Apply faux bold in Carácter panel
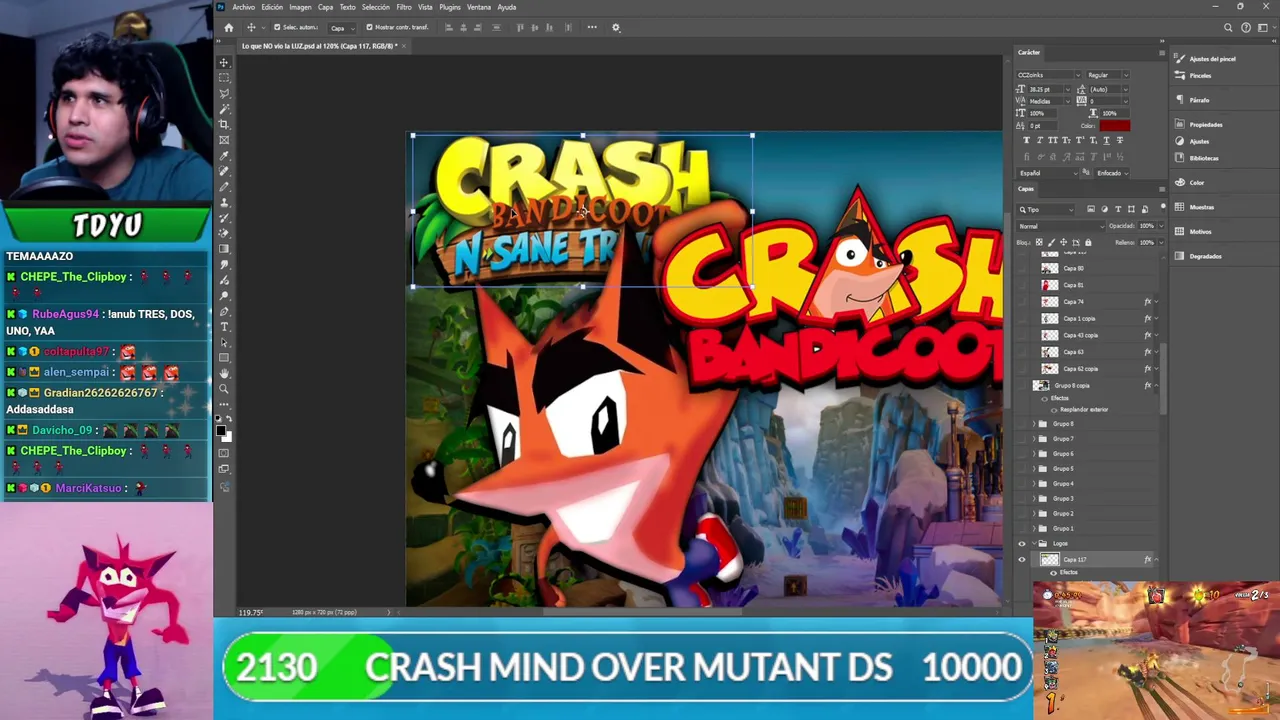 1026,140
